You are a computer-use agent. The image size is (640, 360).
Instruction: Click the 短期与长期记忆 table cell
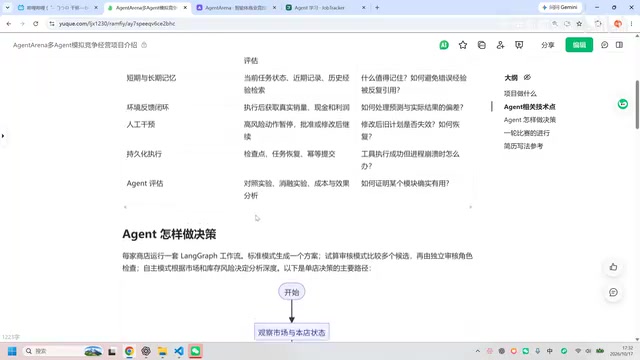click(x=151, y=78)
